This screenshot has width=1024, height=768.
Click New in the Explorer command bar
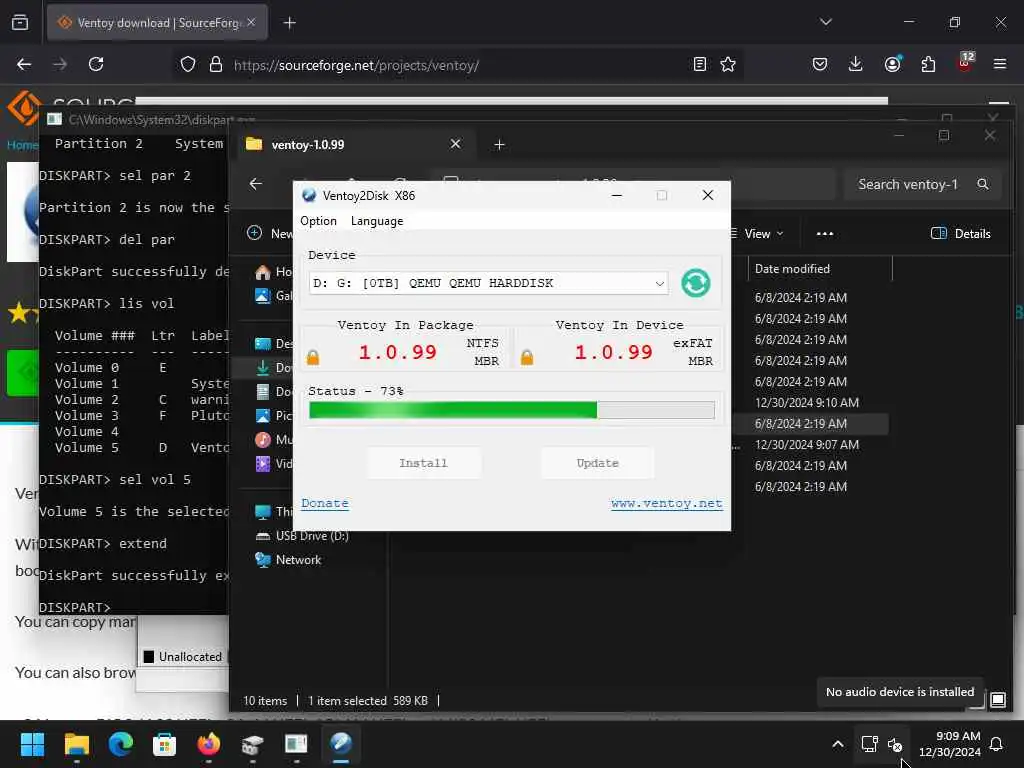(x=270, y=233)
